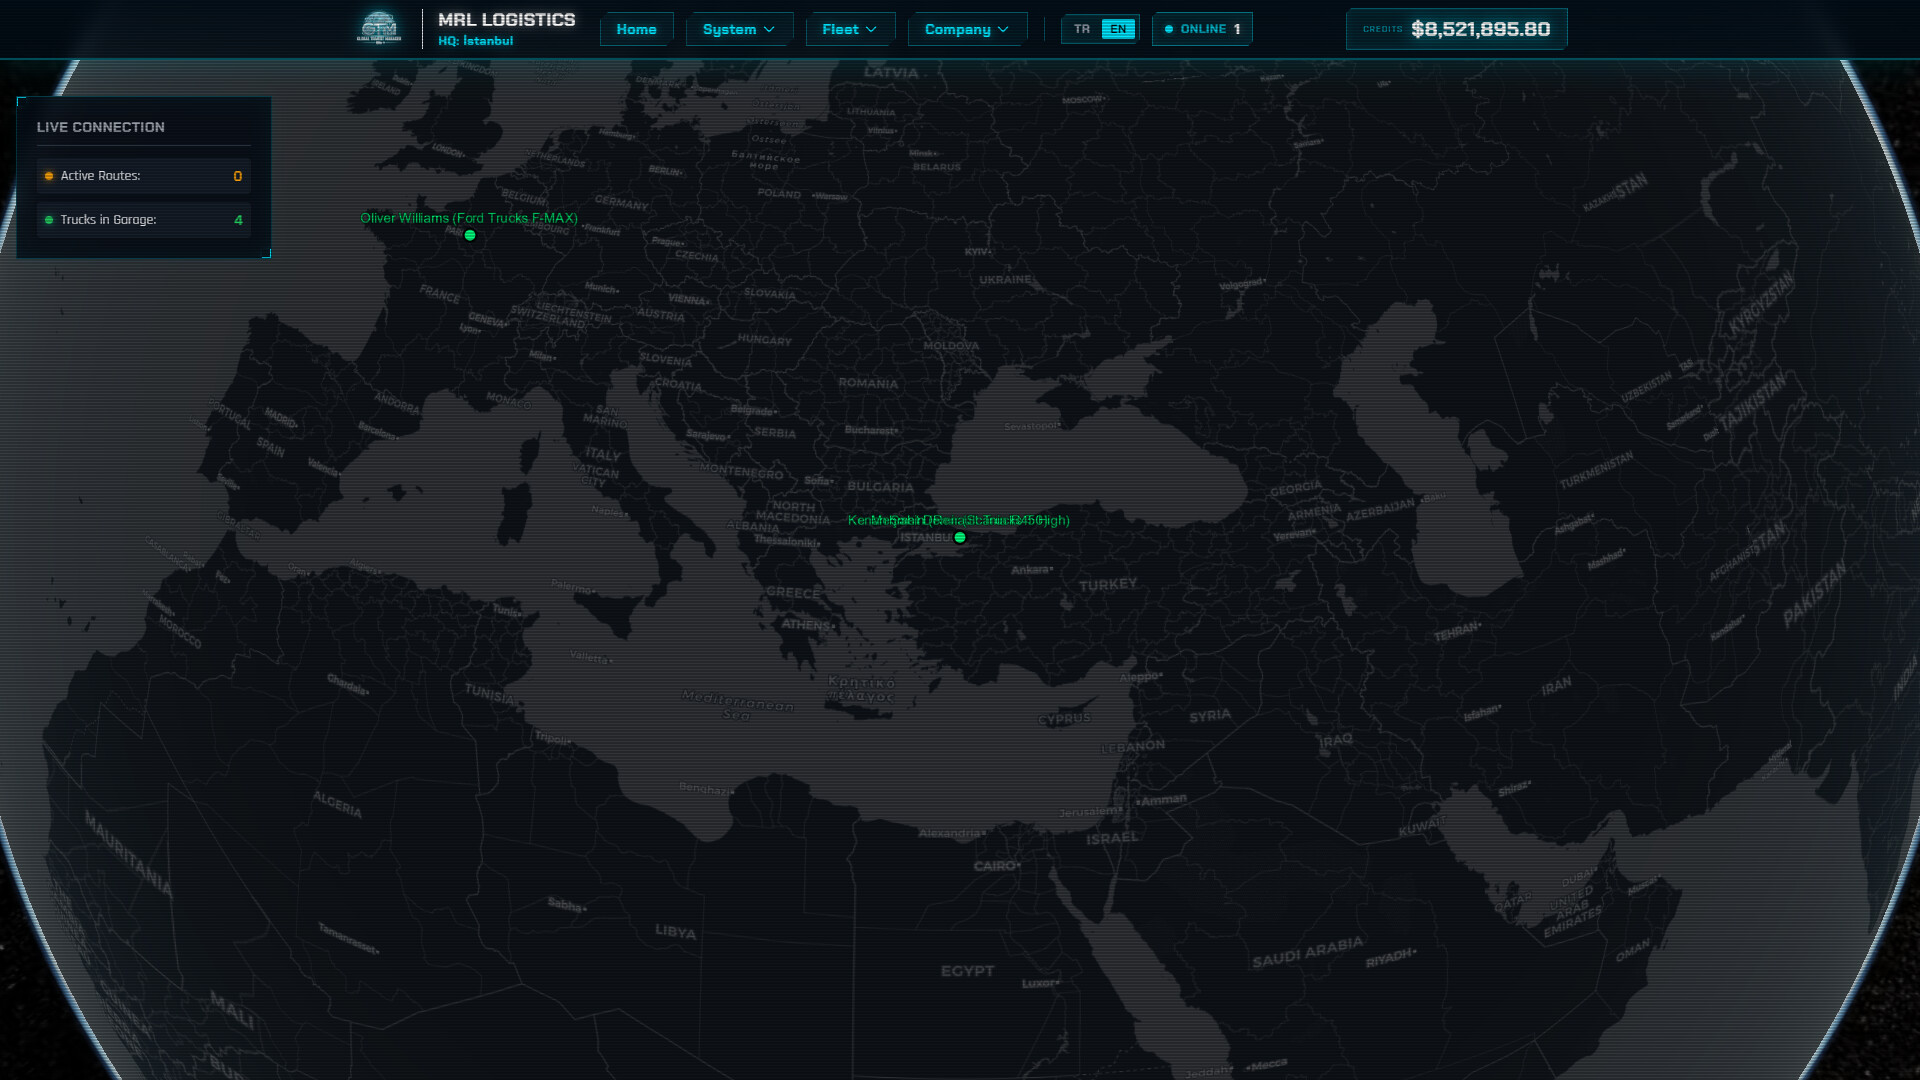
Task: Click HQ: İstanbul subtitle under company name
Action: pyautogui.click(x=475, y=41)
